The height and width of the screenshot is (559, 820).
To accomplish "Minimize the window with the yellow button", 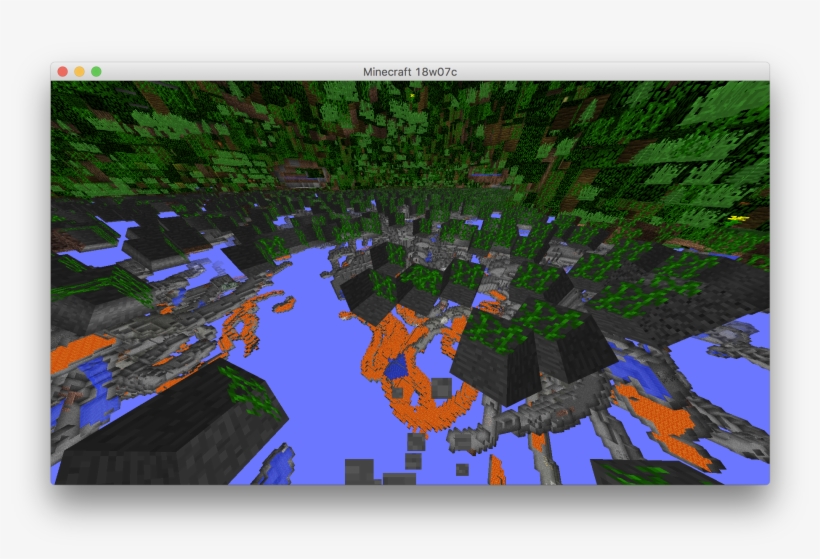I will [79, 71].
